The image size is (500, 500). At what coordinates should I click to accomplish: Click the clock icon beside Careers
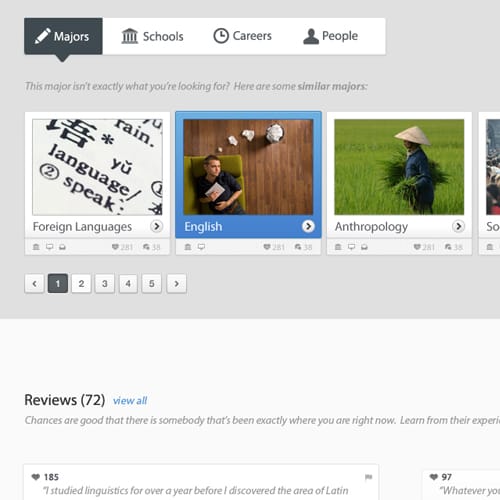coord(221,36)
